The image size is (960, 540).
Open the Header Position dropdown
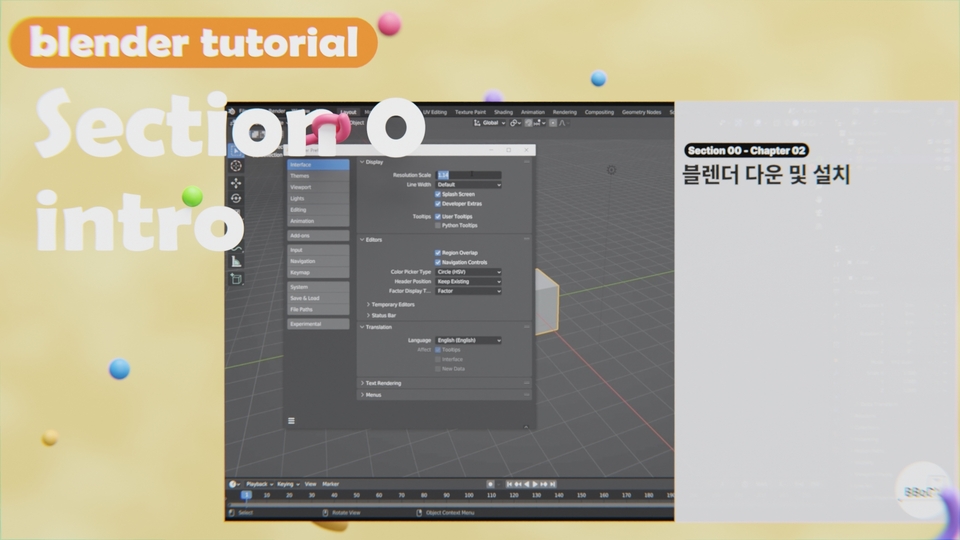coord(468,282)
